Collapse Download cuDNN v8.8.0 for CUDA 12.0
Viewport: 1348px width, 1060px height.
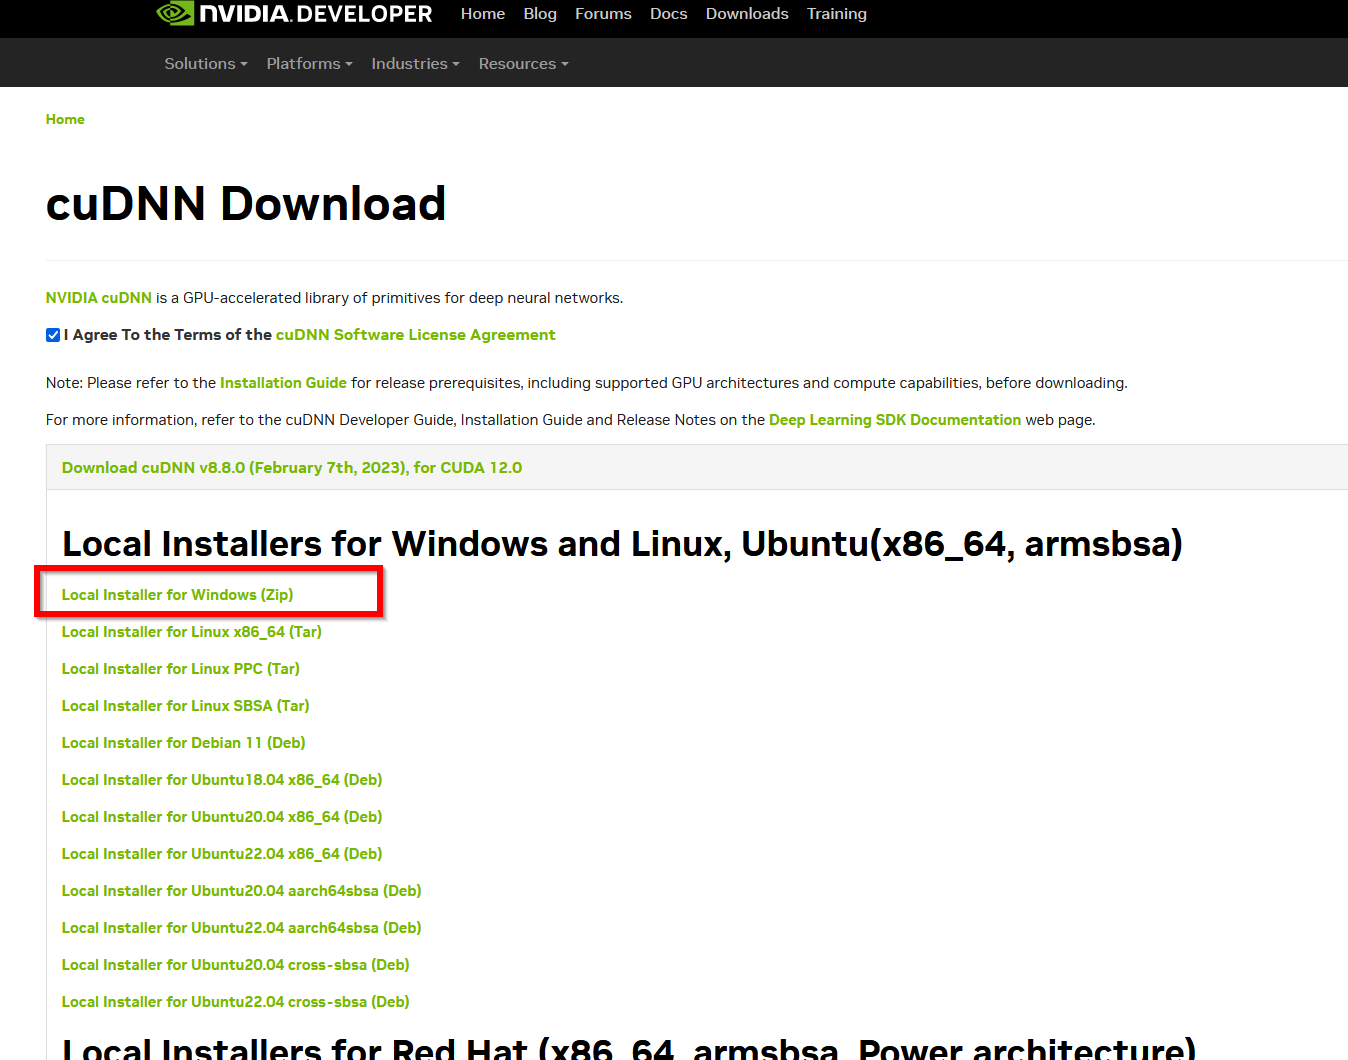click(292, 468)
